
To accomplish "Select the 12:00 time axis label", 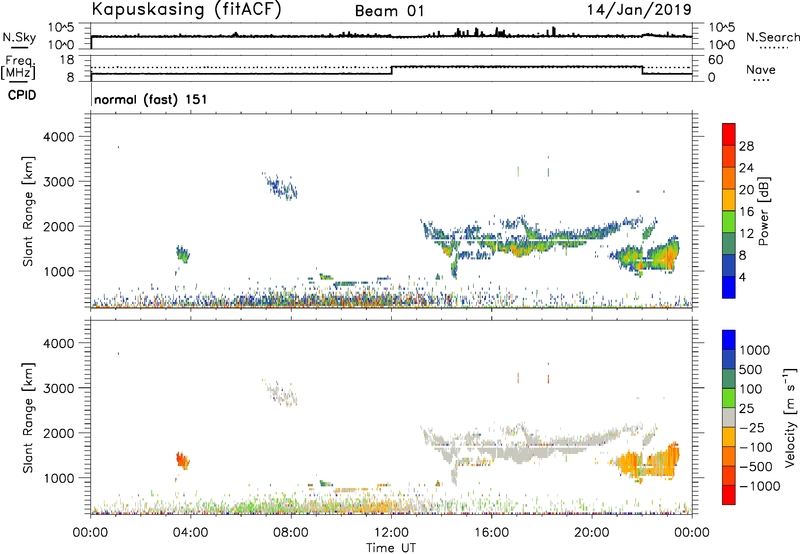I will (391, 533).
